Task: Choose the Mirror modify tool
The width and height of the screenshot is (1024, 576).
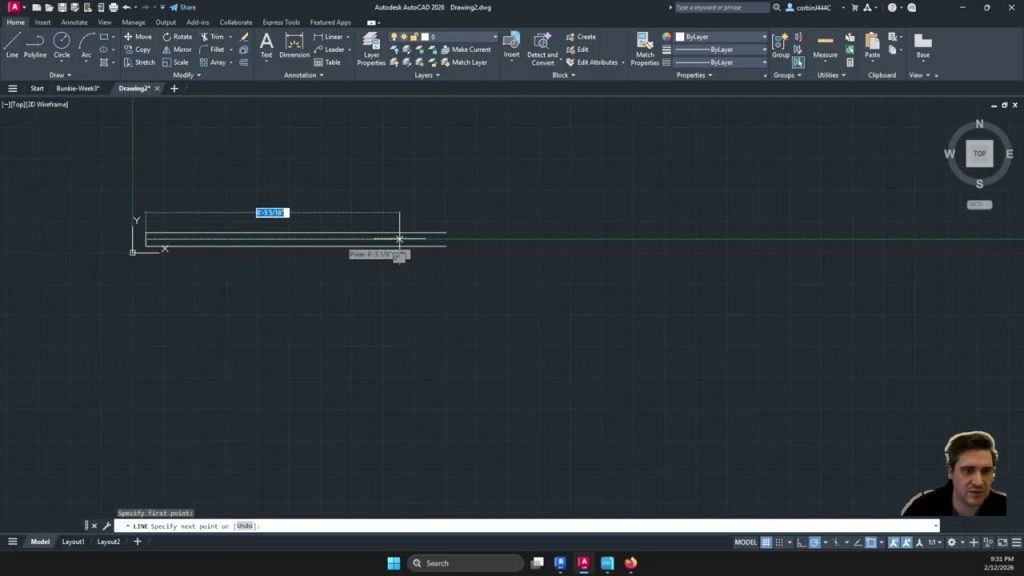Action: tap(176, 49)
